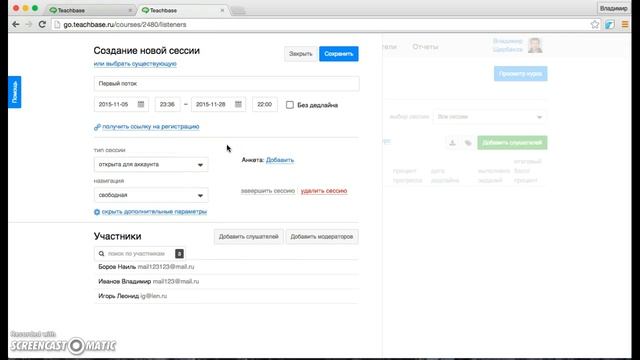
Task: Open session selection dropdown in background page
Action: (x=490, y=117)
